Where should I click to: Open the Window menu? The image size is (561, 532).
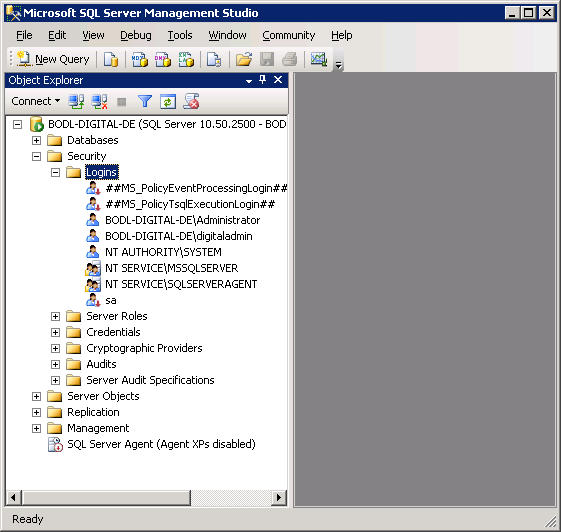[228, 35]
